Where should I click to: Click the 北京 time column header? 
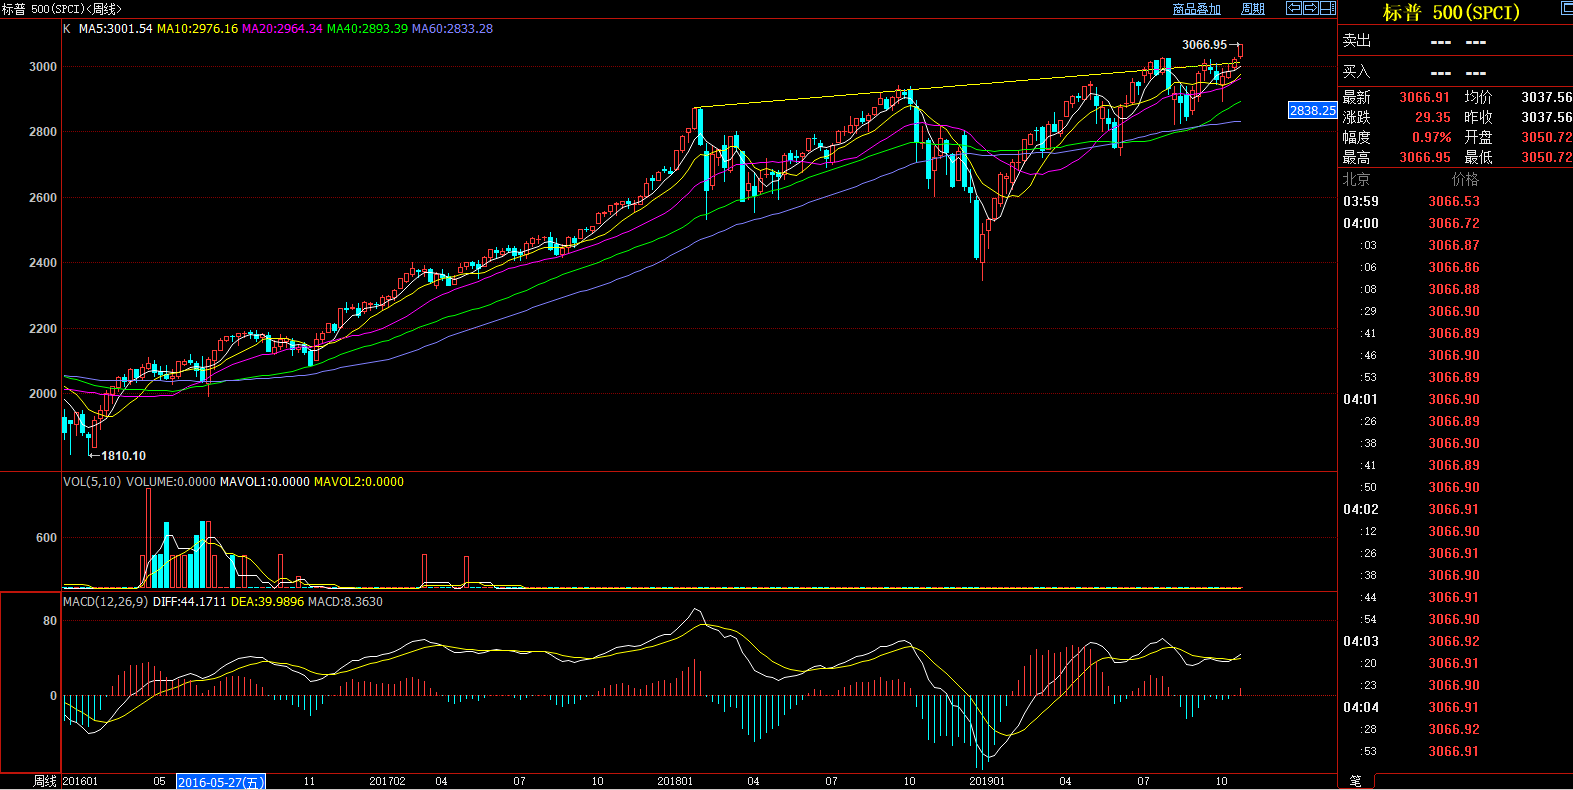pos(1356,179)
